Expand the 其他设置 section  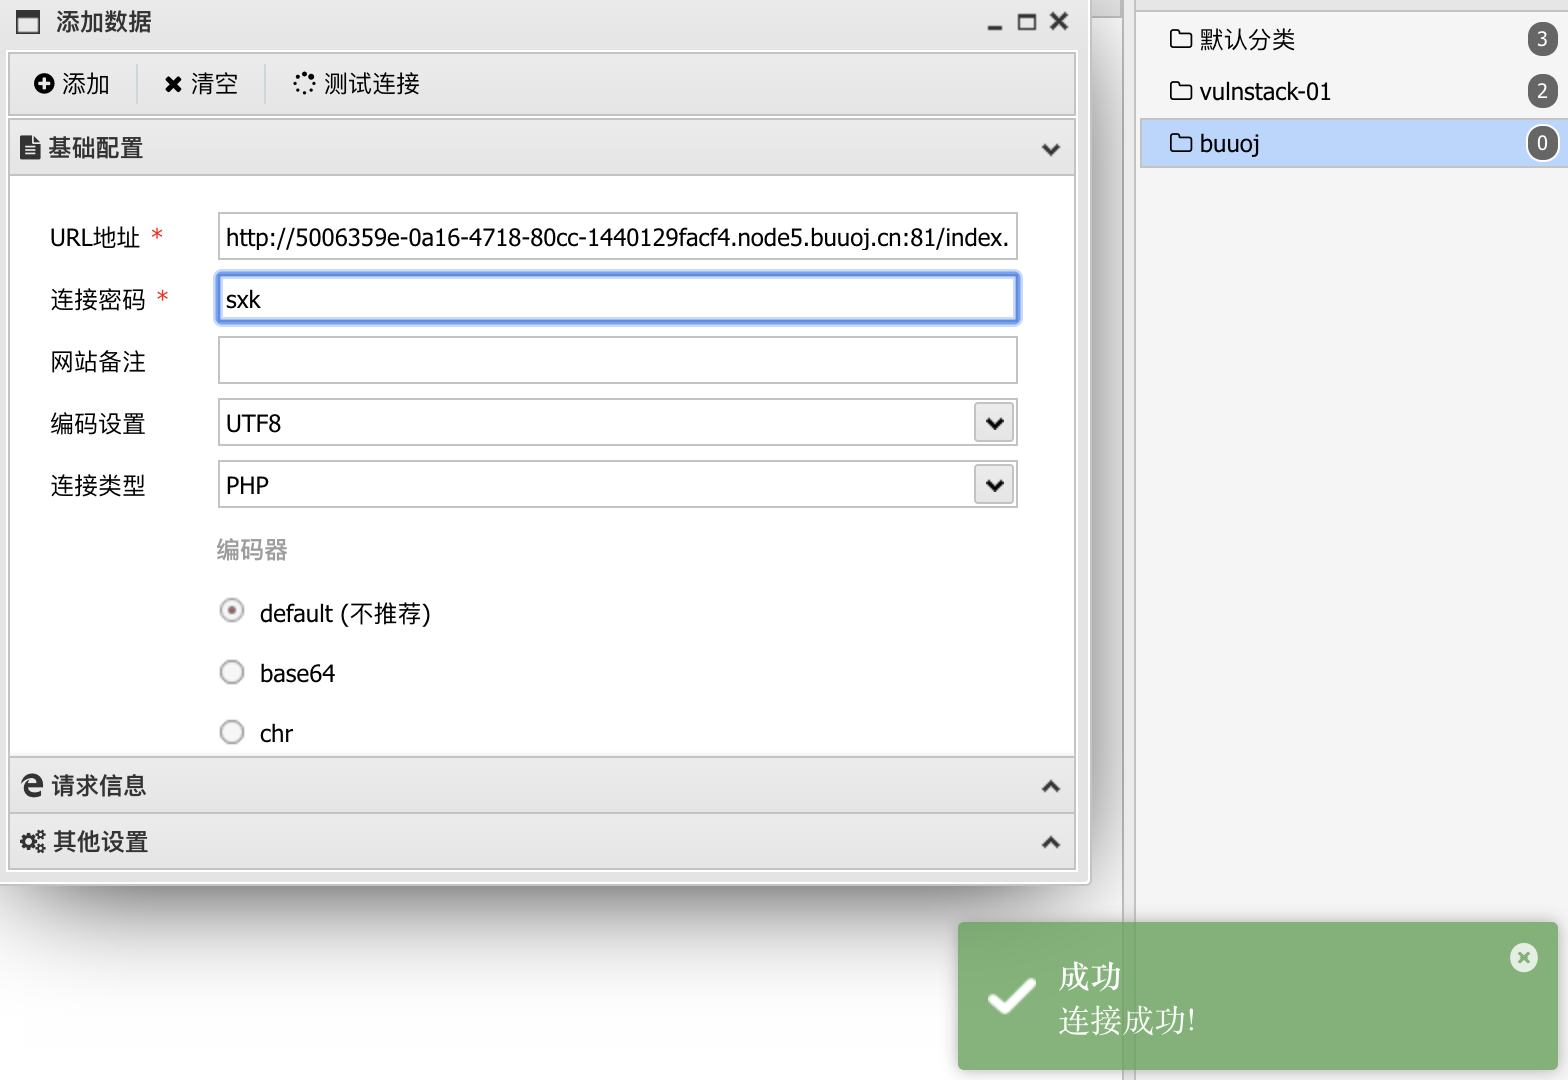point(1050,842)
